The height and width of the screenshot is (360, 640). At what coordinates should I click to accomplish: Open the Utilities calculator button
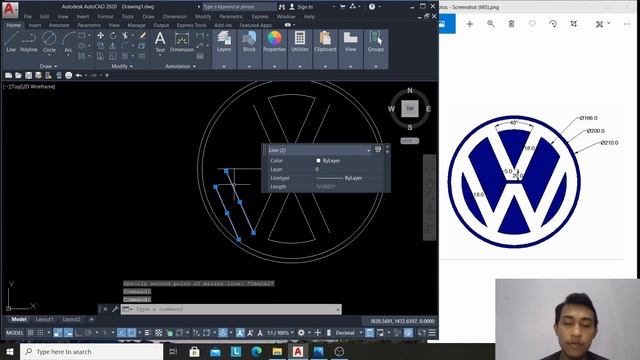pos(300,42)
